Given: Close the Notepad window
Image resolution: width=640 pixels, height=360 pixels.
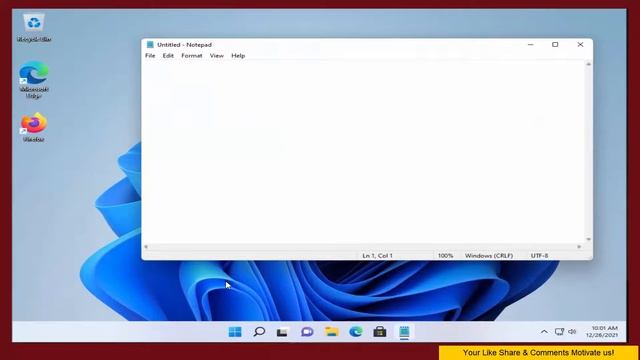Looking at the screenshot, I should 580,44.
